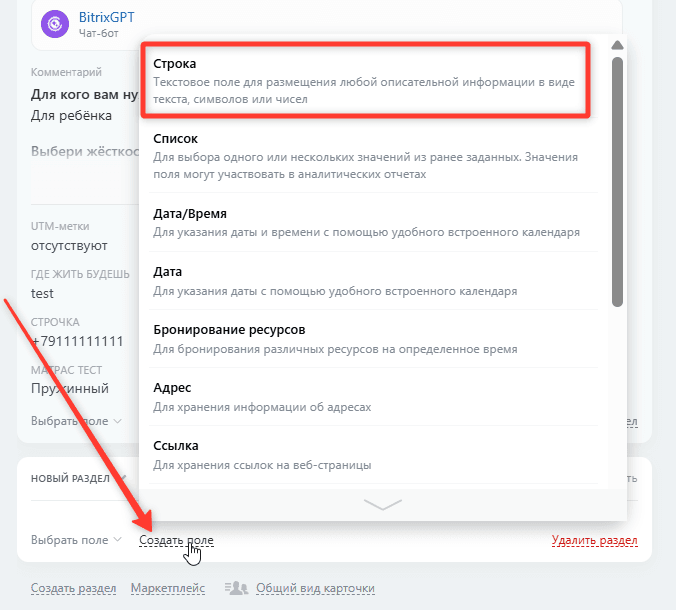This screenshot has width=676, height=610.
Task: Pick the Бронирование ресурсов field type
Action: pos(373,338)
